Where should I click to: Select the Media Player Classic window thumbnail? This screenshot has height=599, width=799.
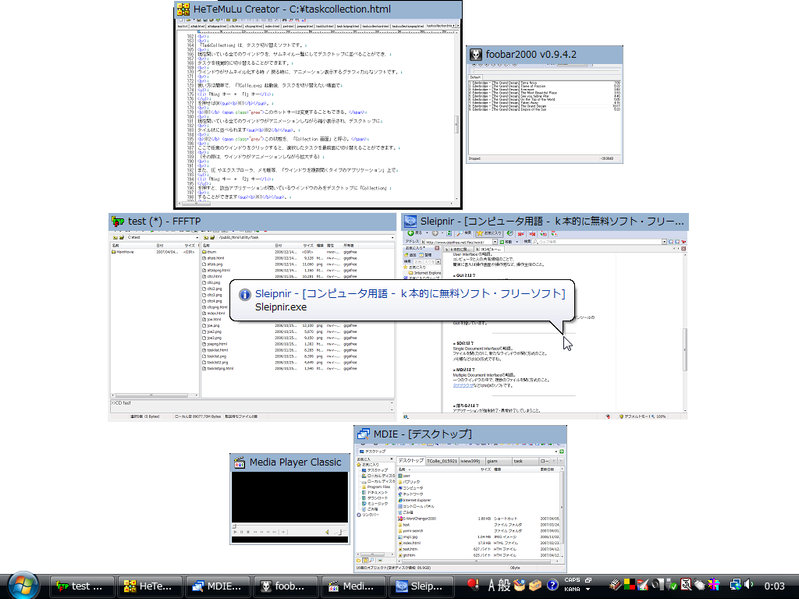pyautogui.click(x=289, y=499)
